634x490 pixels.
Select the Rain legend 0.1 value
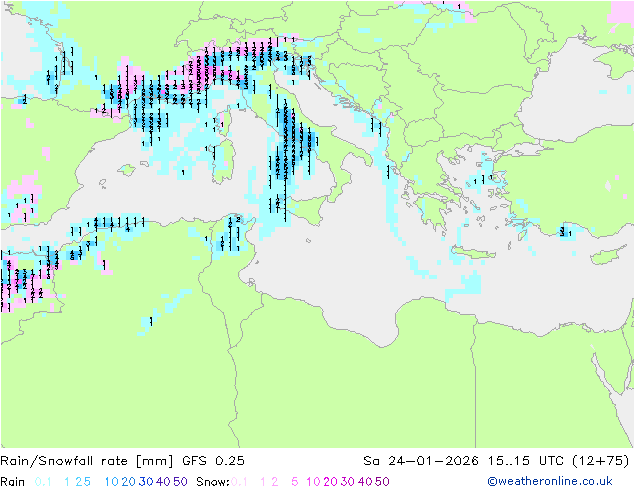coord(43,482)
